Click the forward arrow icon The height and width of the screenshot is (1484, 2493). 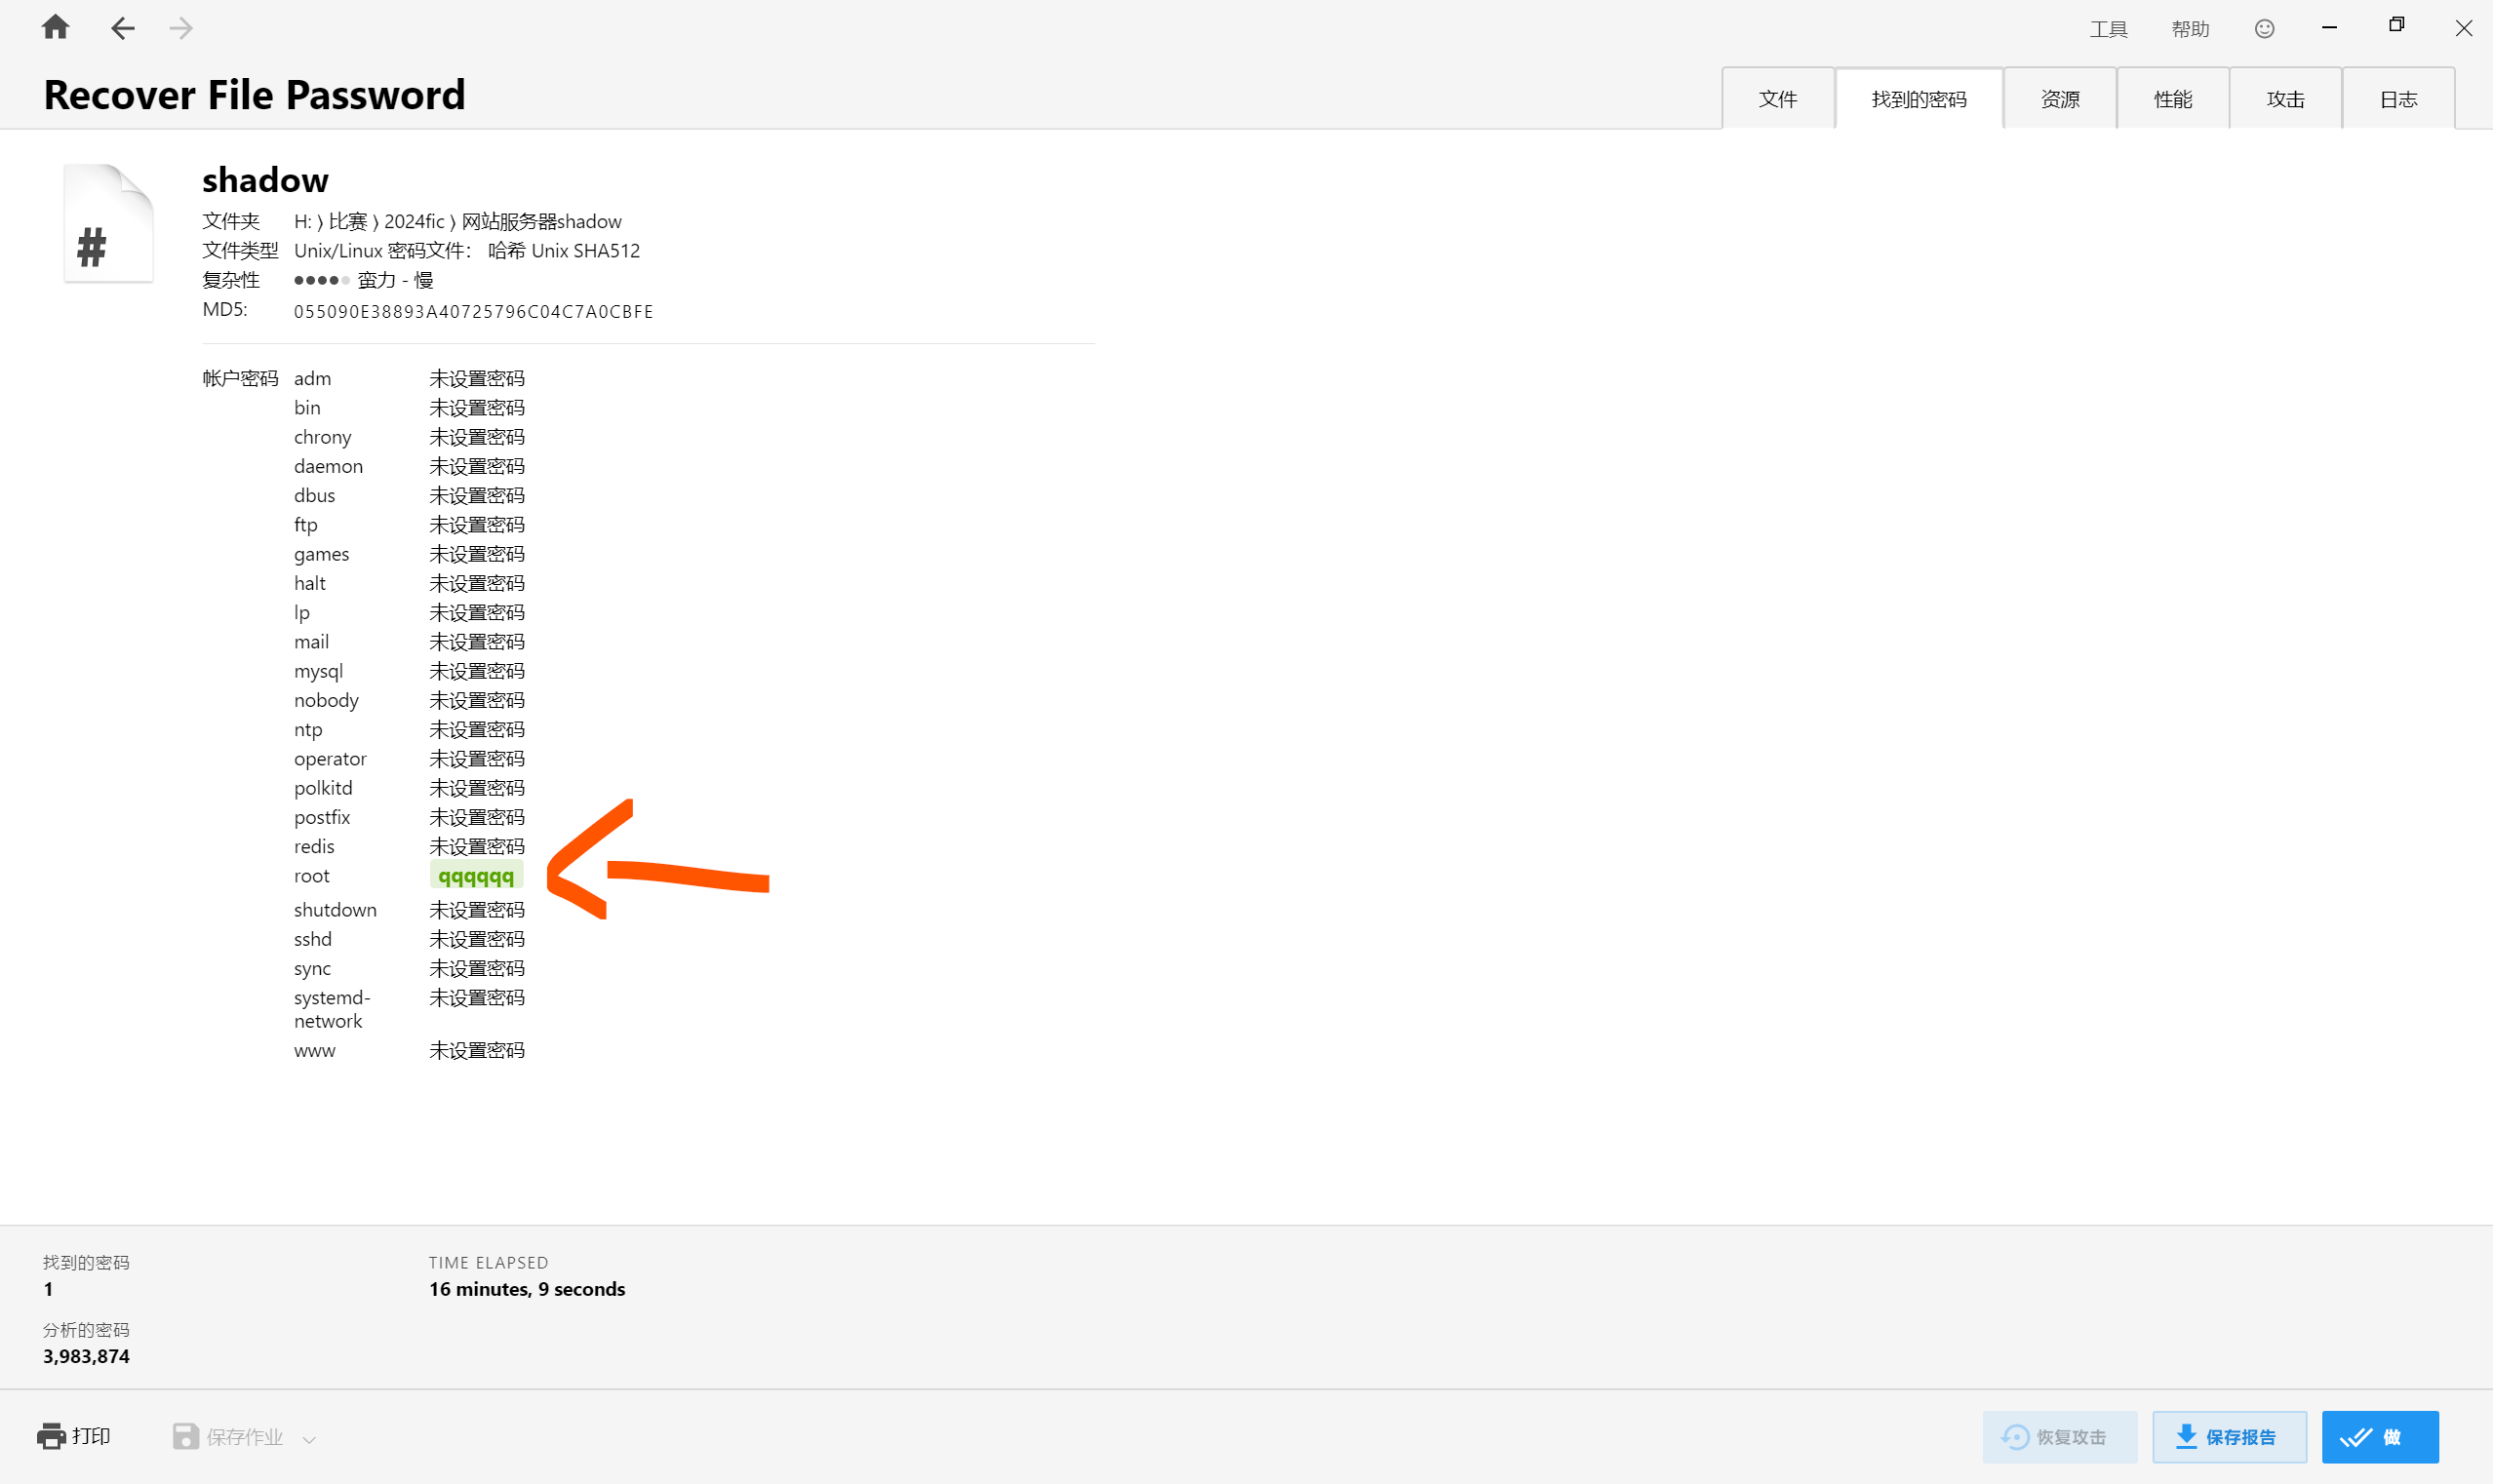(181, 28)
